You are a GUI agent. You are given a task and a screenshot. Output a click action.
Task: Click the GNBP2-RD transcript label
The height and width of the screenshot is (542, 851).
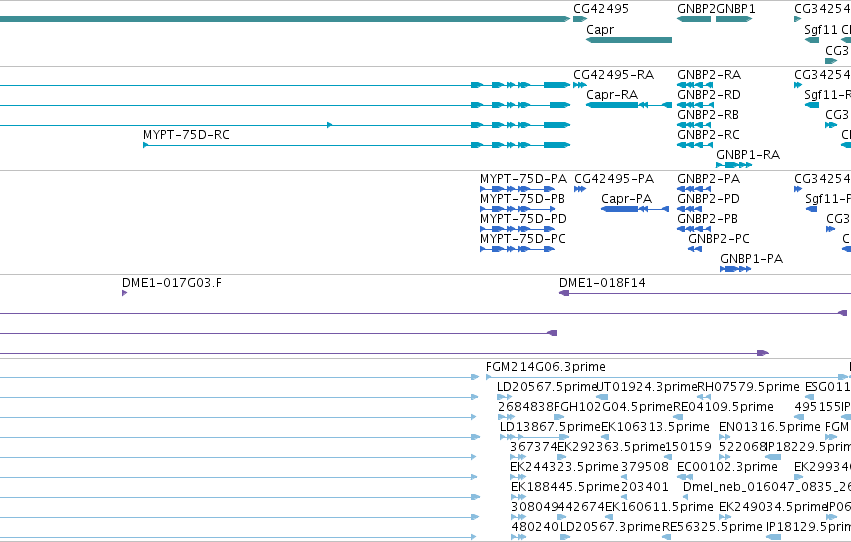coord(709,95)
